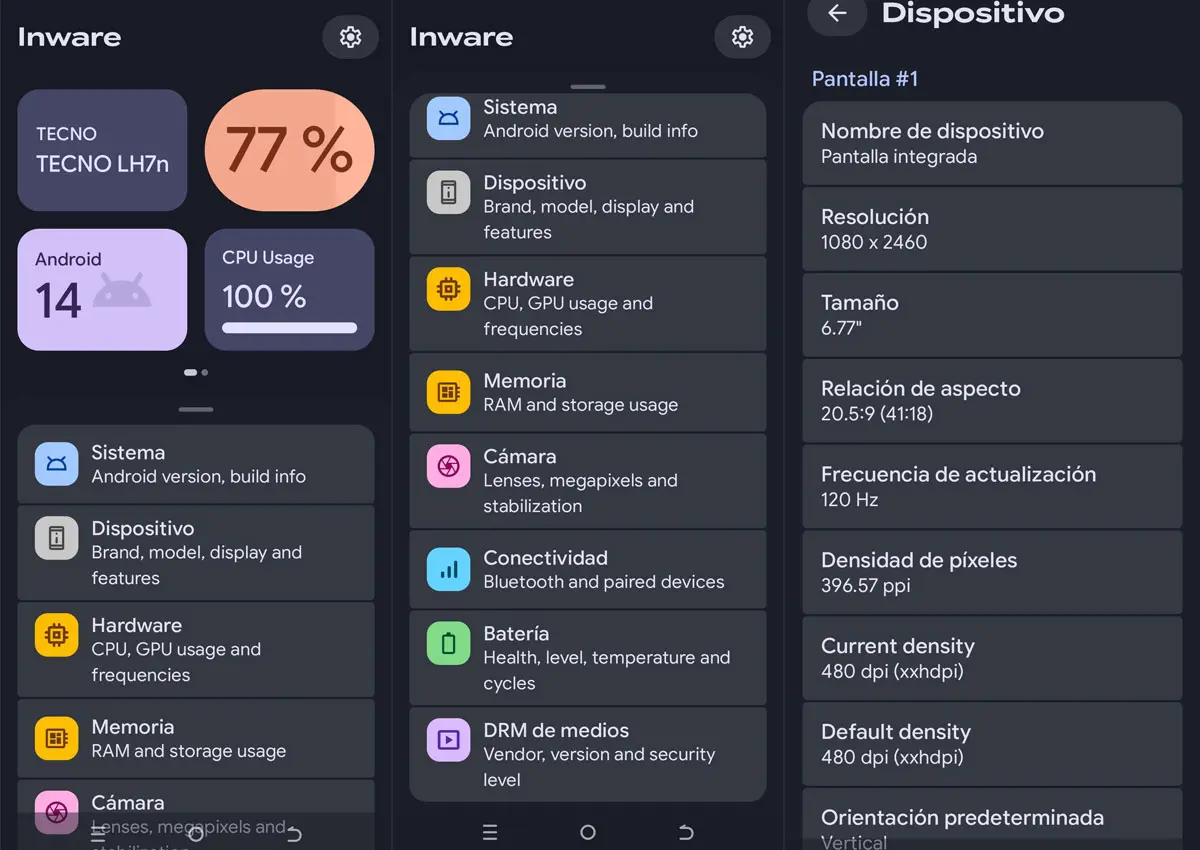Open Conectividad Bluetooth and paired devices row
Viewport: 1200px width, 850px height.
tap(588, 569)
